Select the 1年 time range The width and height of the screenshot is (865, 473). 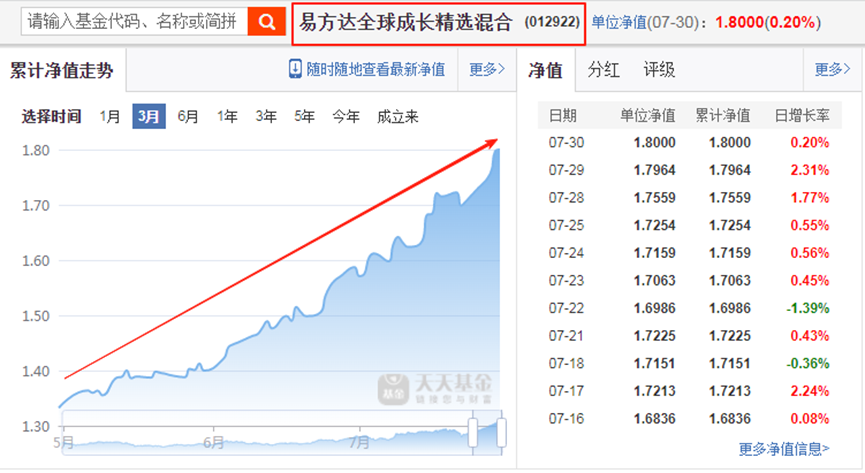point(227,116)
